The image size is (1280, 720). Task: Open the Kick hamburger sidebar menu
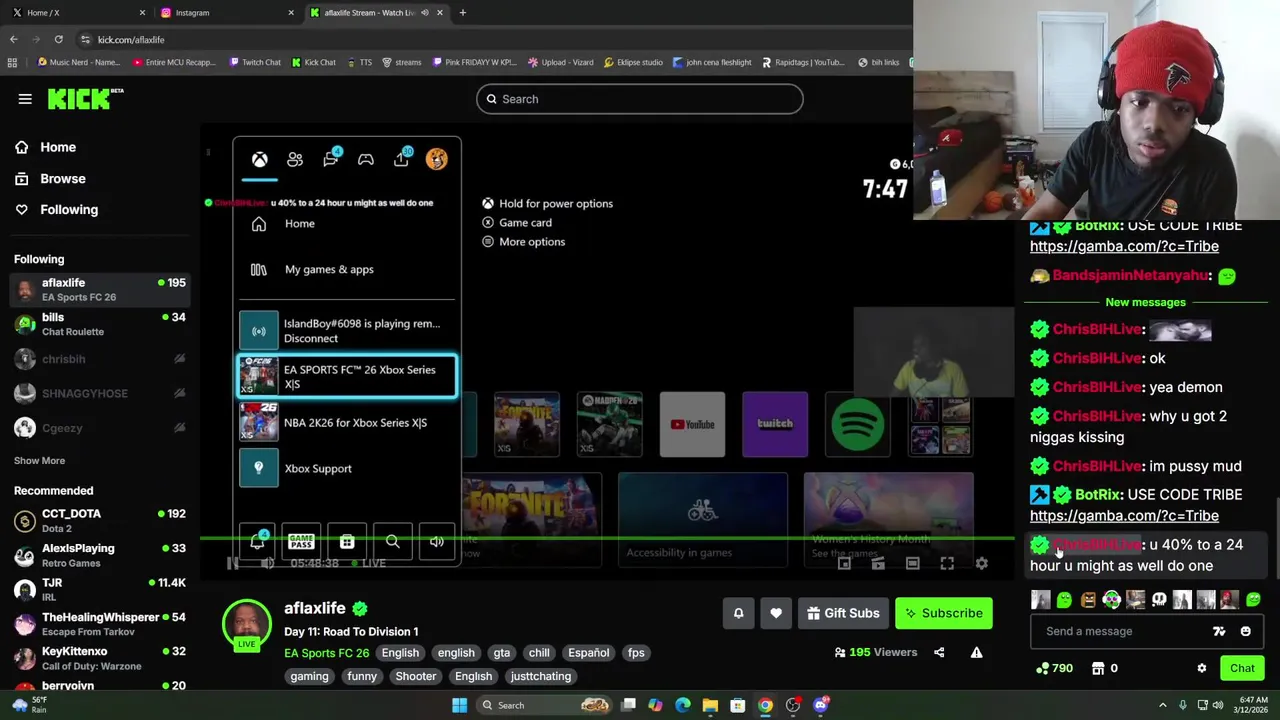click(25, 99)
